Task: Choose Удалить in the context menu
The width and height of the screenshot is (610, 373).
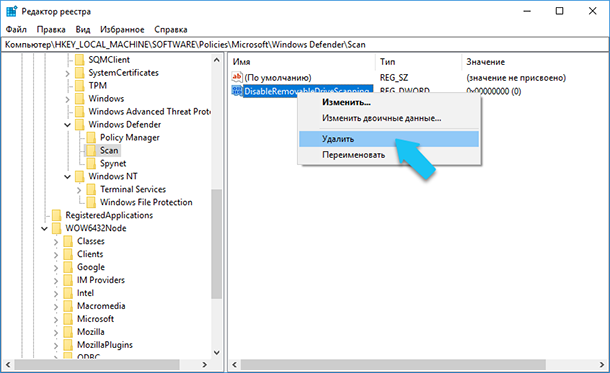Action: click(389, 139)
